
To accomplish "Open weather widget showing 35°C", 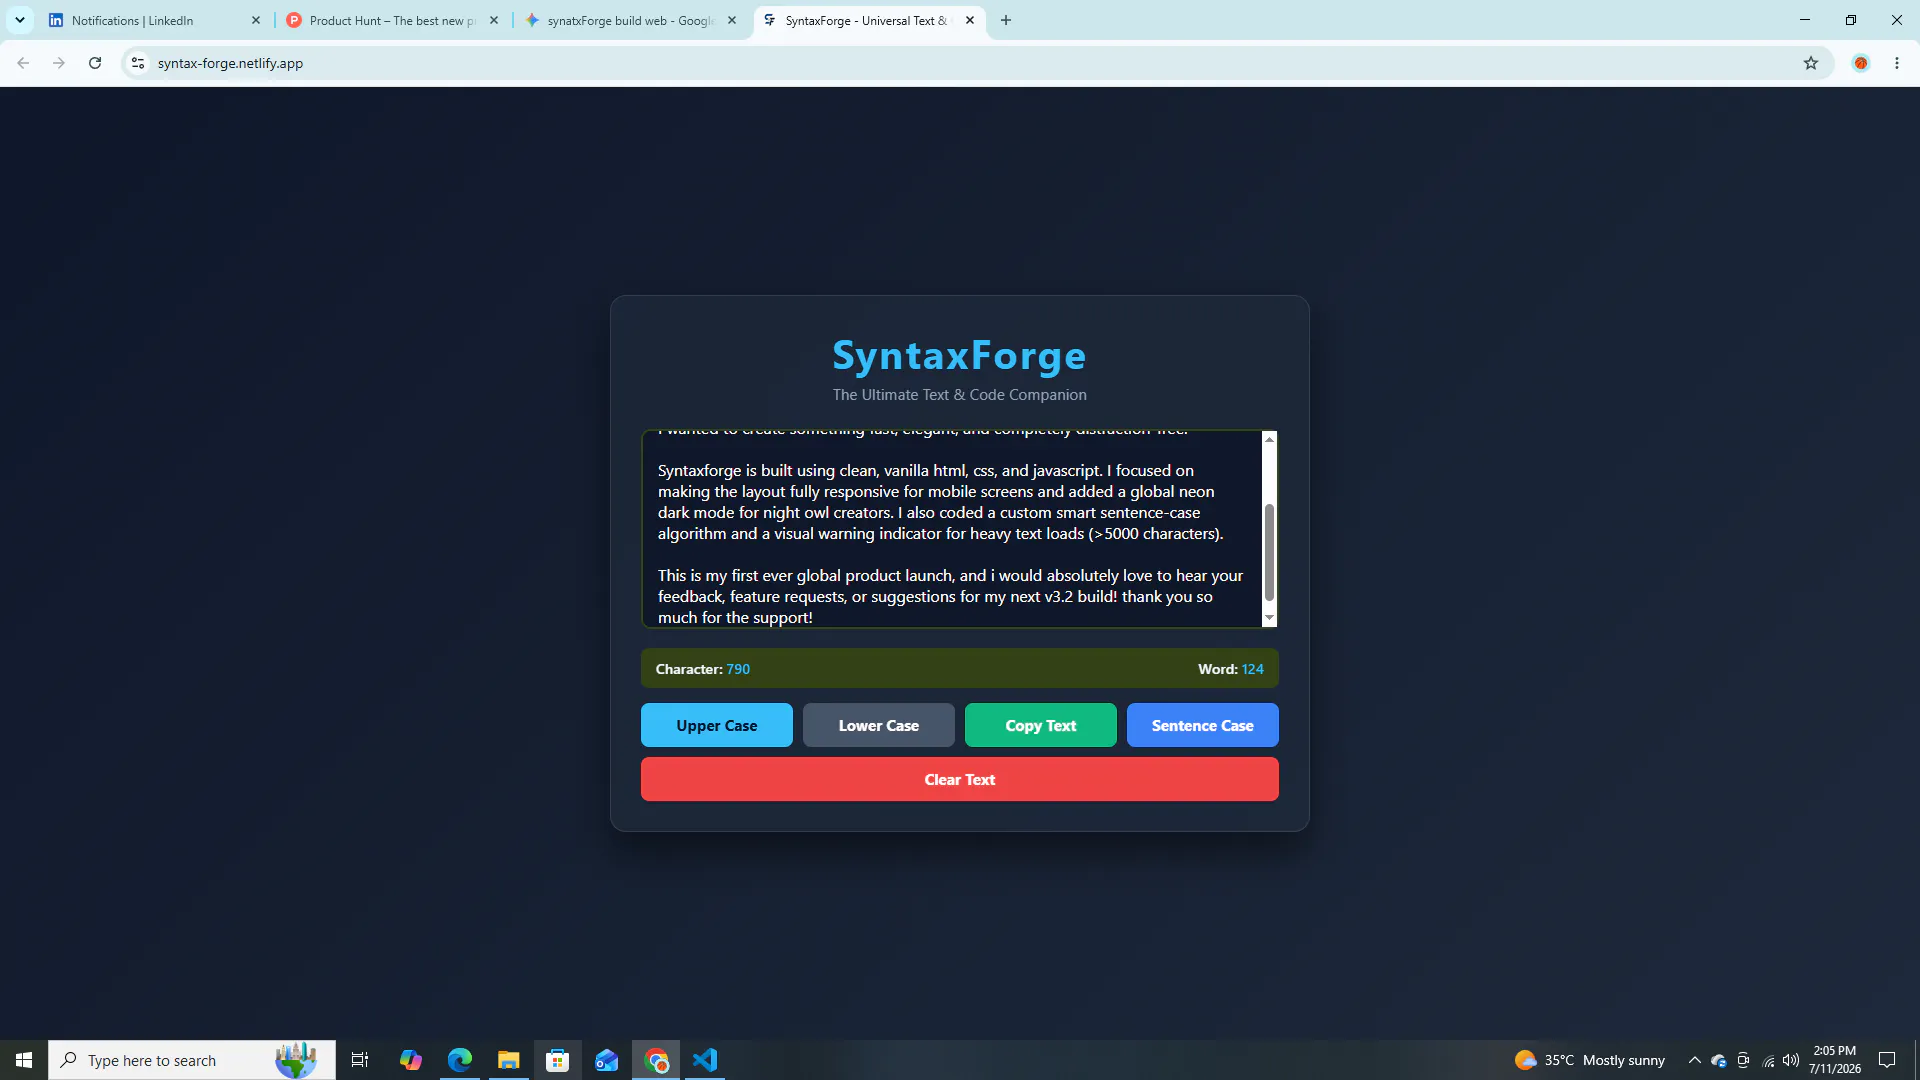I will (1590, 1060).
